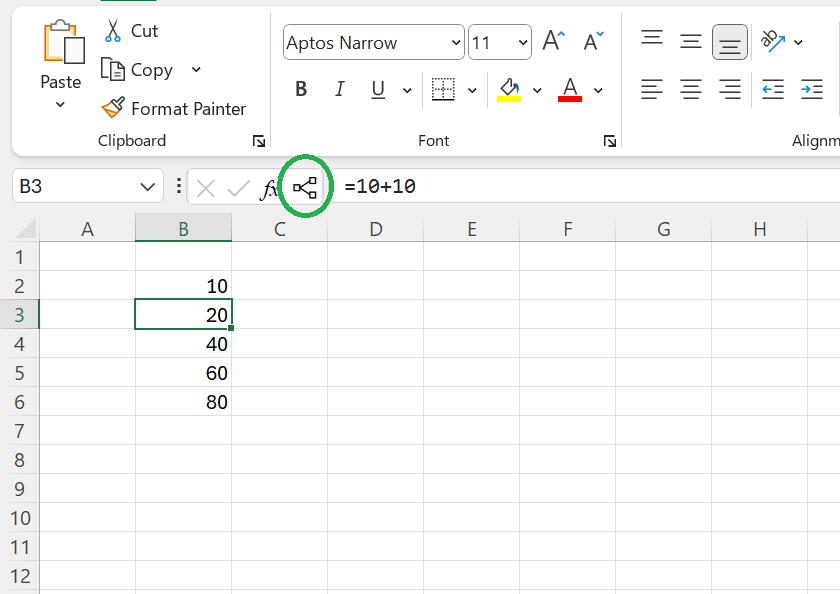Open font color palette arrow
The height and width of the screenshot is (594, 840).
point(598,90)
